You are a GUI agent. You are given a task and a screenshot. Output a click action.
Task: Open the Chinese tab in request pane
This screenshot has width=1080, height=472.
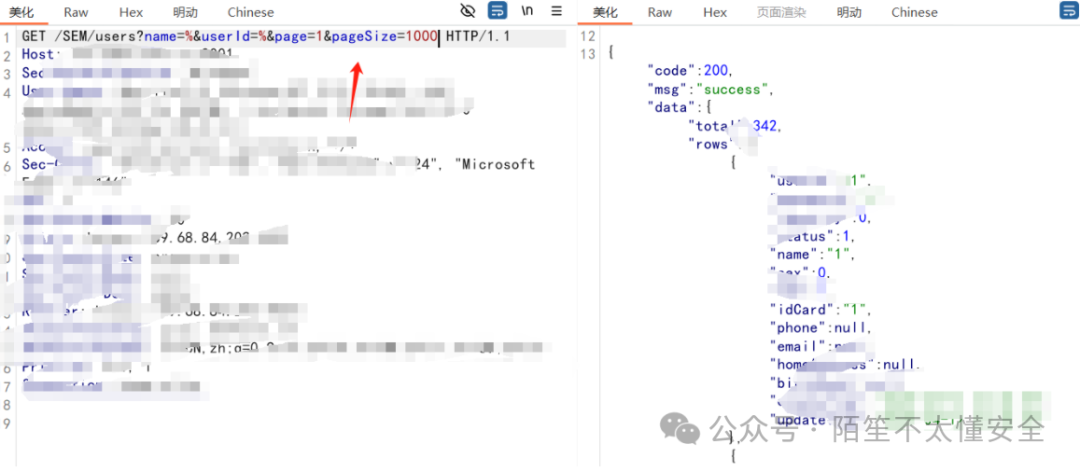point(251,12)
